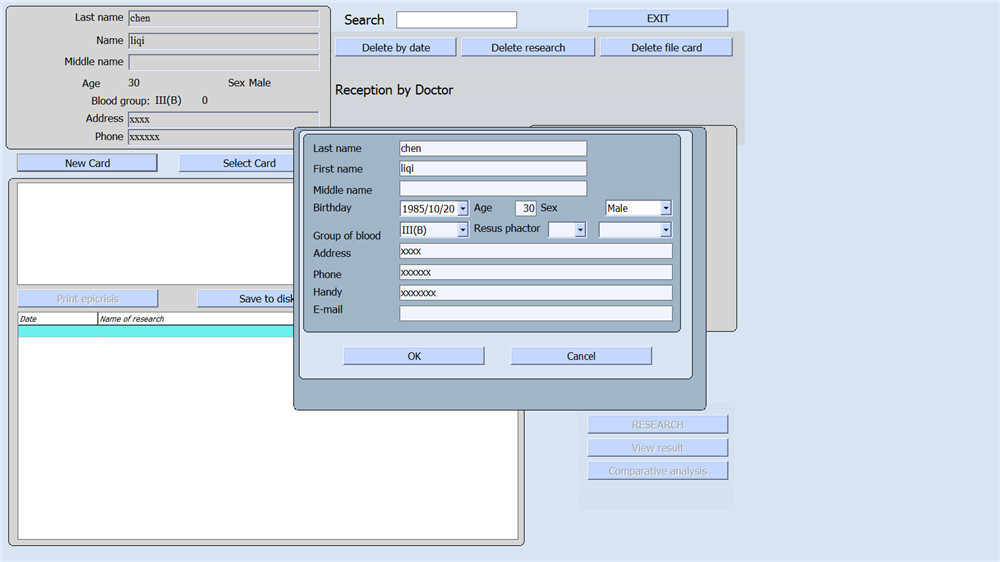Expand the Sex dropdown showing Male
This screenshot has width=1000, height=562.
665,208
